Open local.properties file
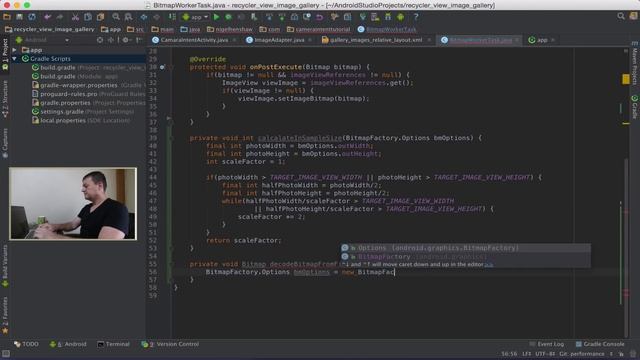Screen dimensions: 640x360 (x=81, y=120)
